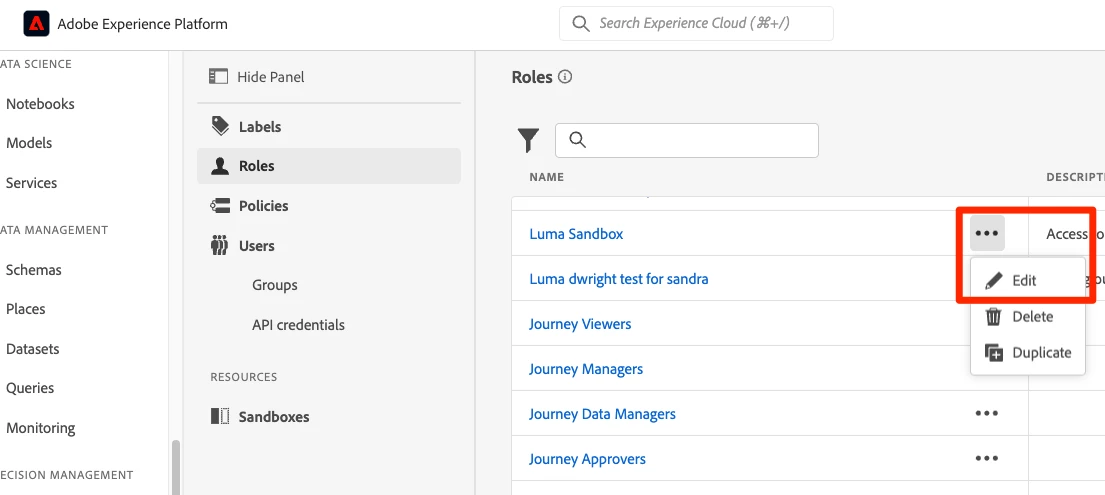Go to Schemas in left navigation
Screen dimensions: 1105x495
pyautogui.click(x=34, y=270)
